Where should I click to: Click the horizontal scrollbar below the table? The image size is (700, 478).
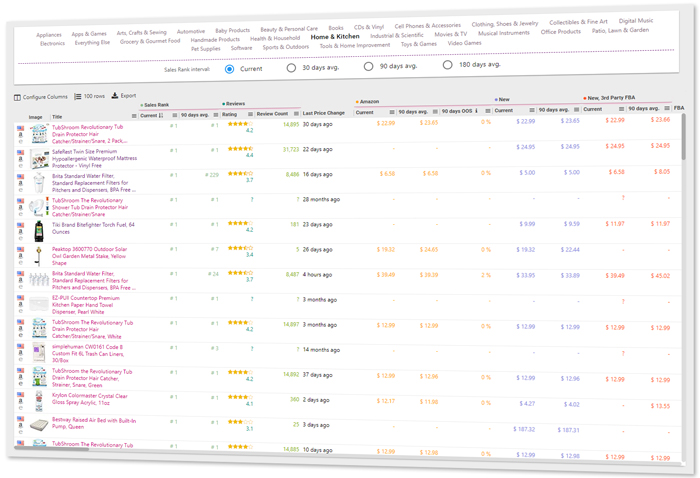click(51, 448)
